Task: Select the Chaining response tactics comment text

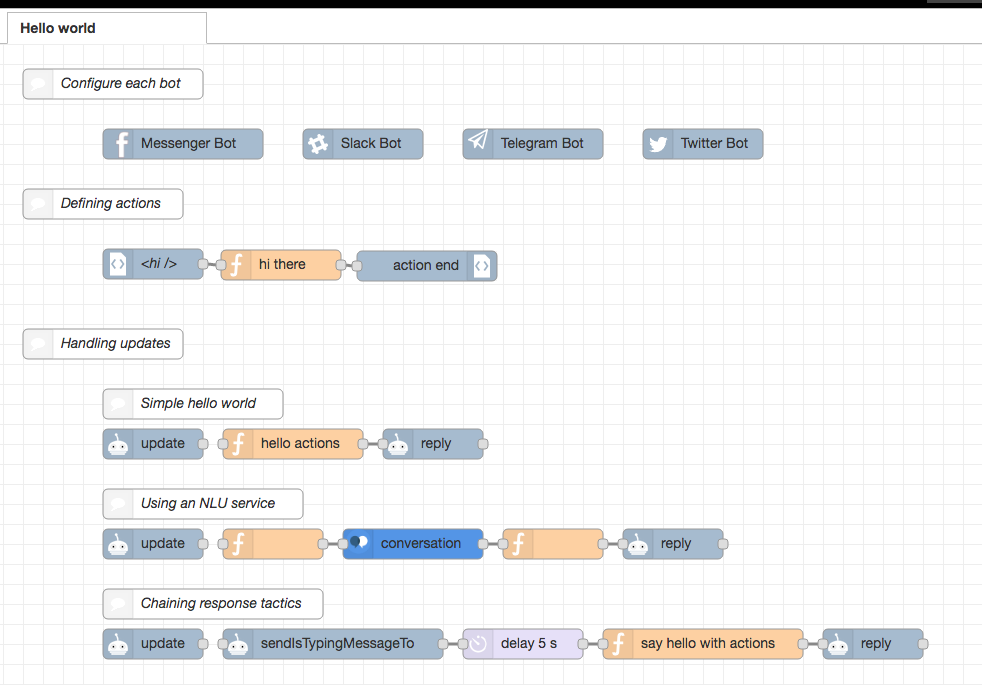Action: coord(220,604)
